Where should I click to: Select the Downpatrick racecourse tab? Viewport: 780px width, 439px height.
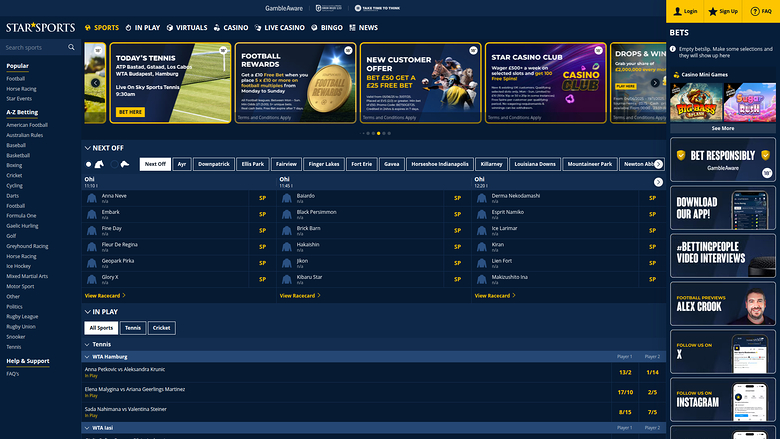point(214,164)
